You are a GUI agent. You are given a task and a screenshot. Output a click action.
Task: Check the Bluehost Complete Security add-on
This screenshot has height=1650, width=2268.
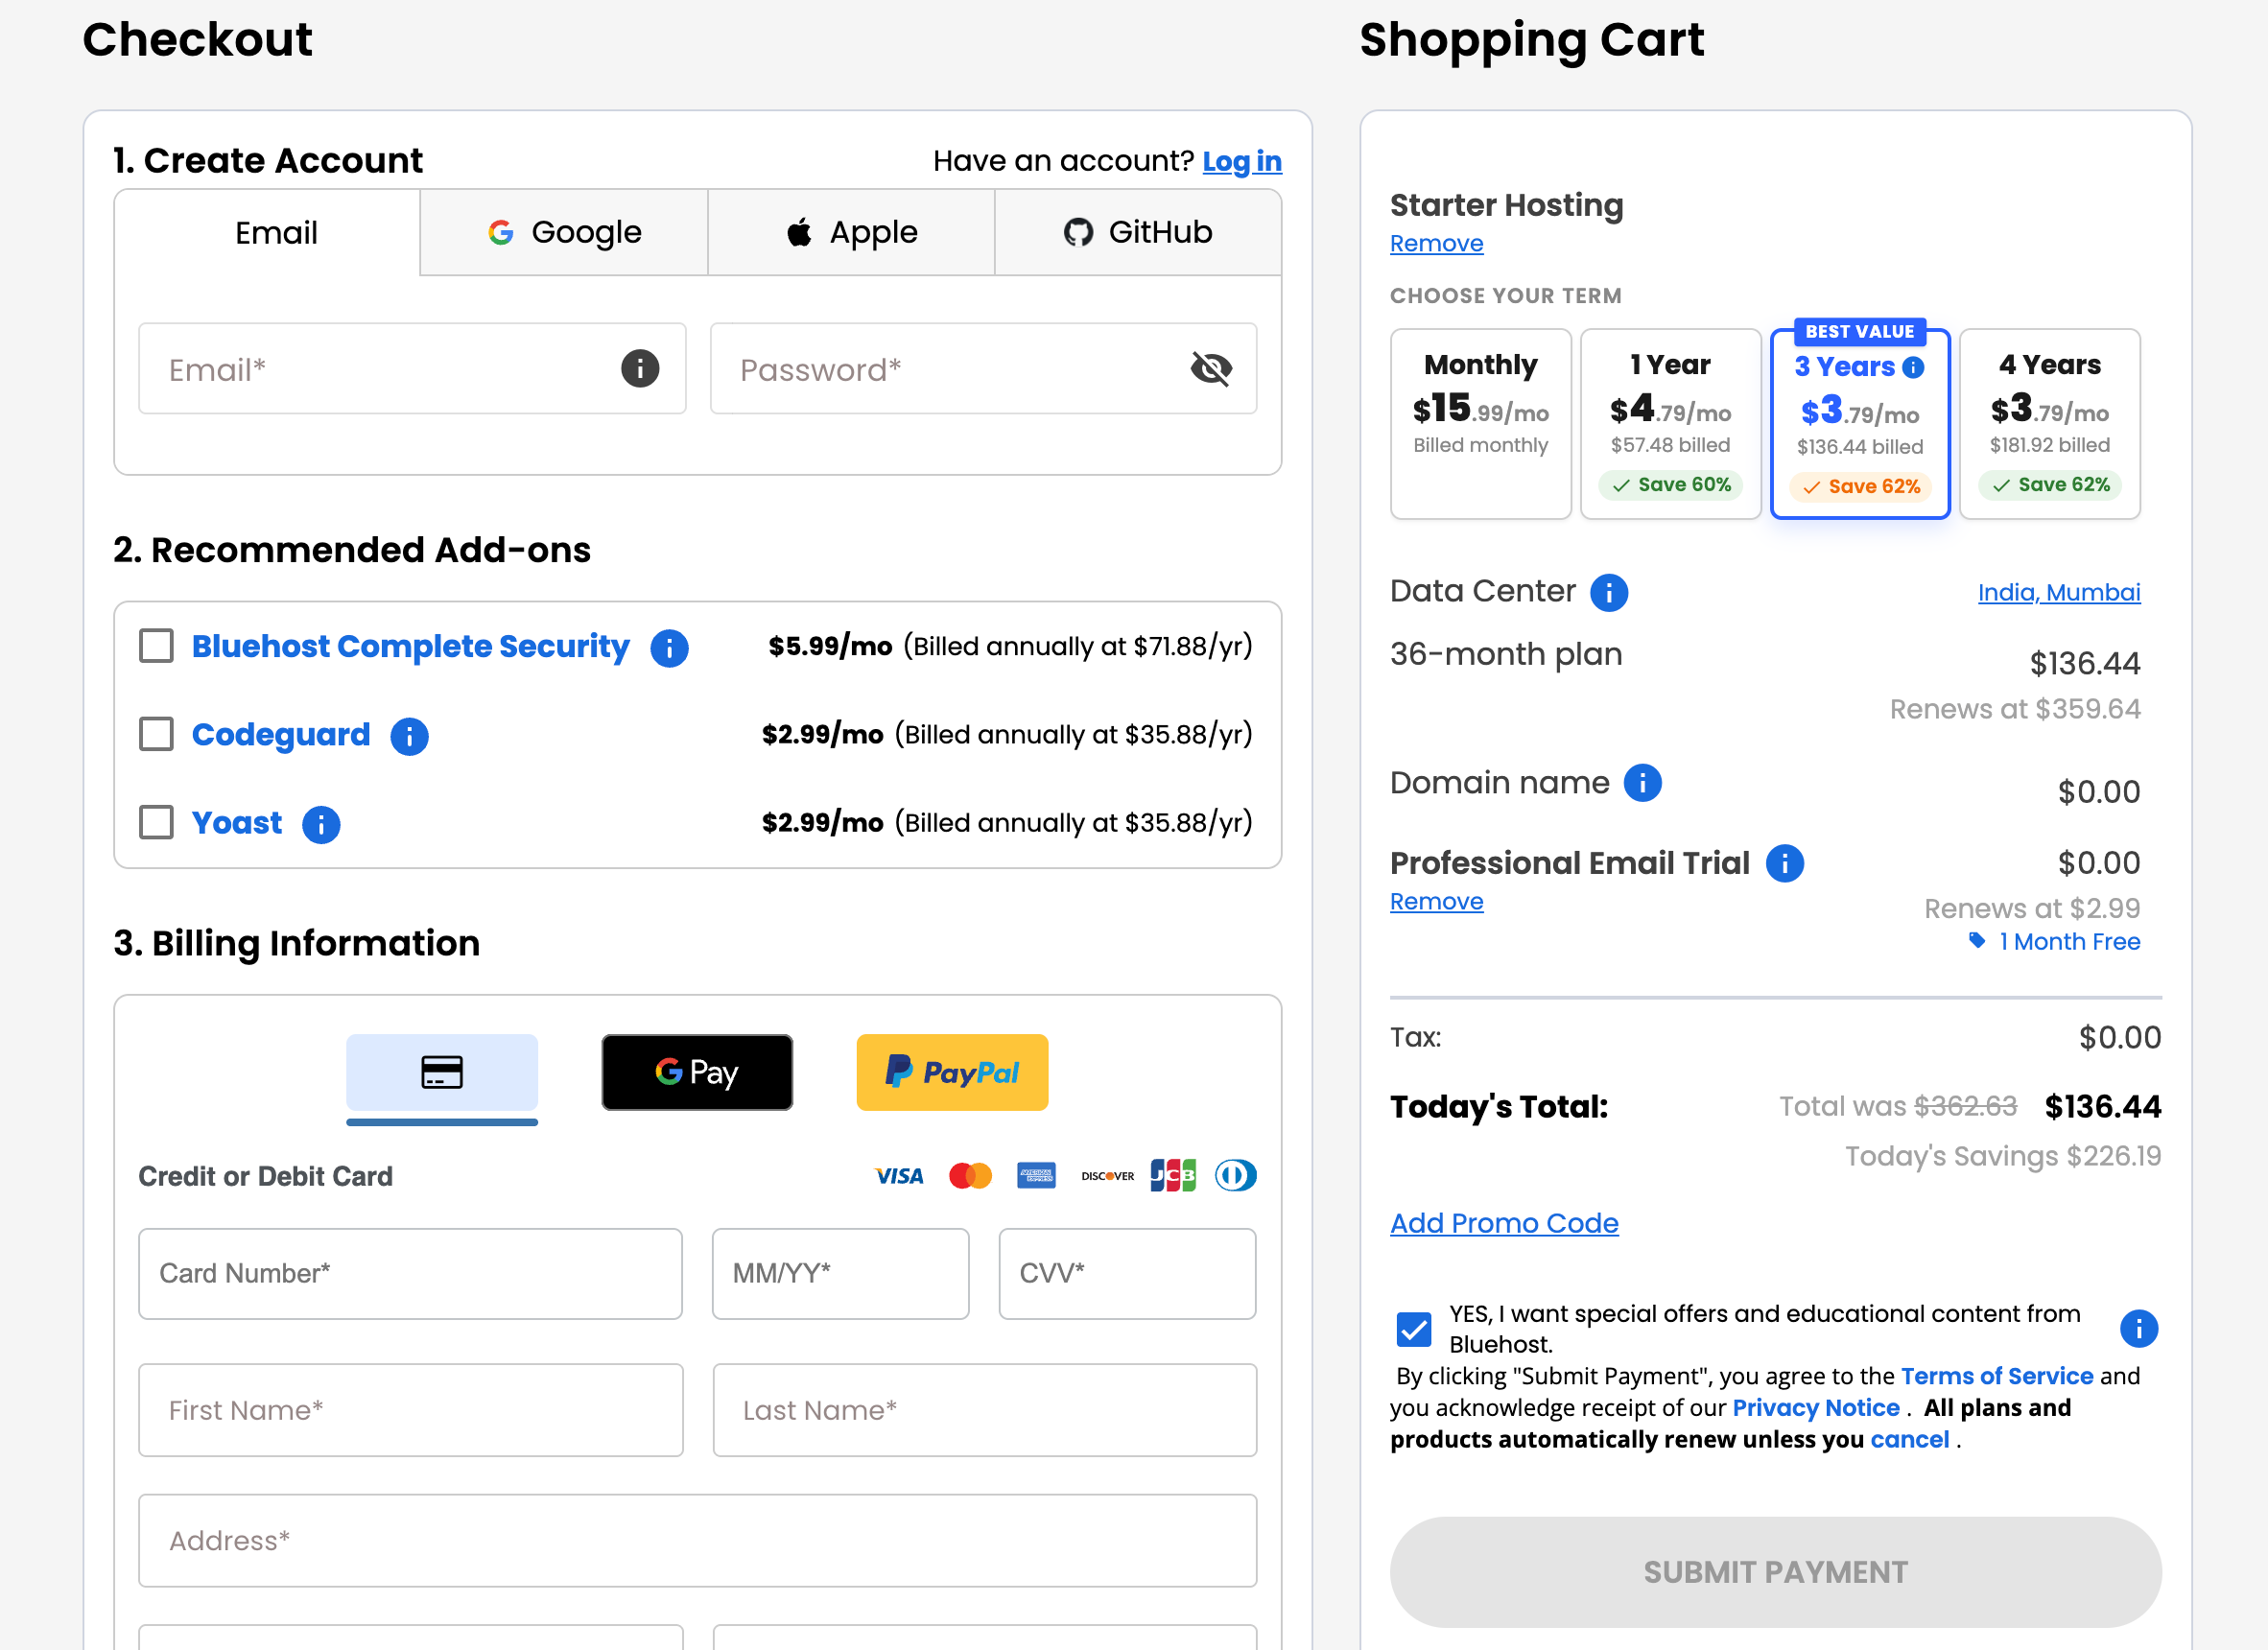(x=156, y=646)
